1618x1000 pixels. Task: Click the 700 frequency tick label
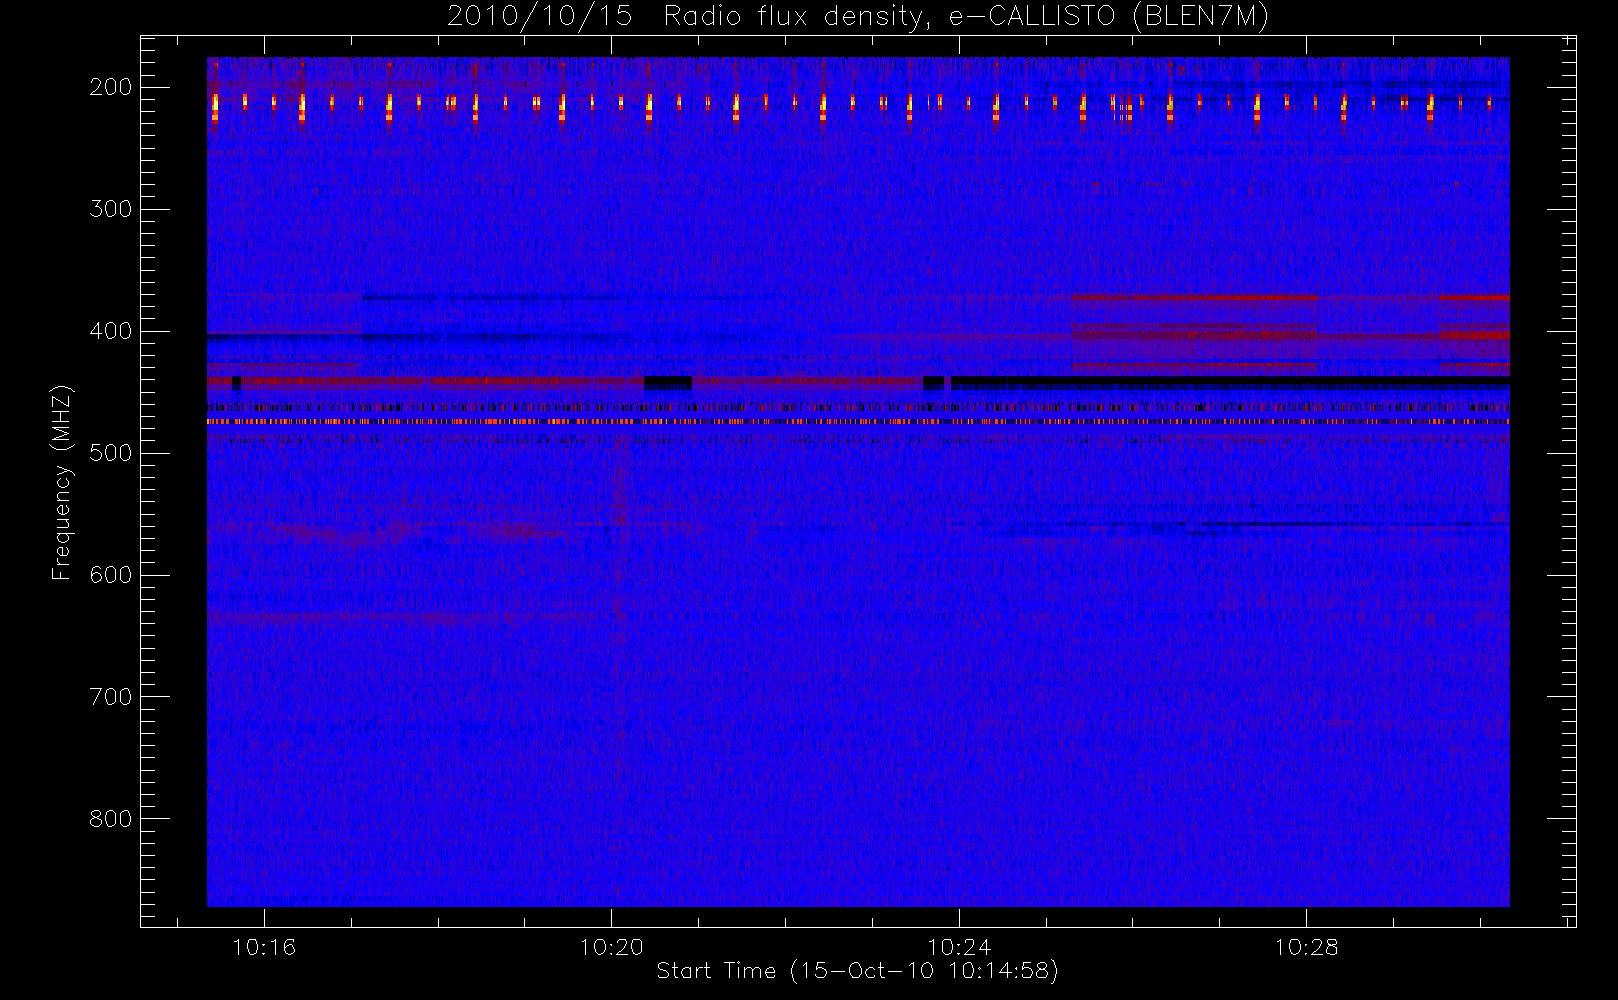pyautogui.click(x=110, y=697)
